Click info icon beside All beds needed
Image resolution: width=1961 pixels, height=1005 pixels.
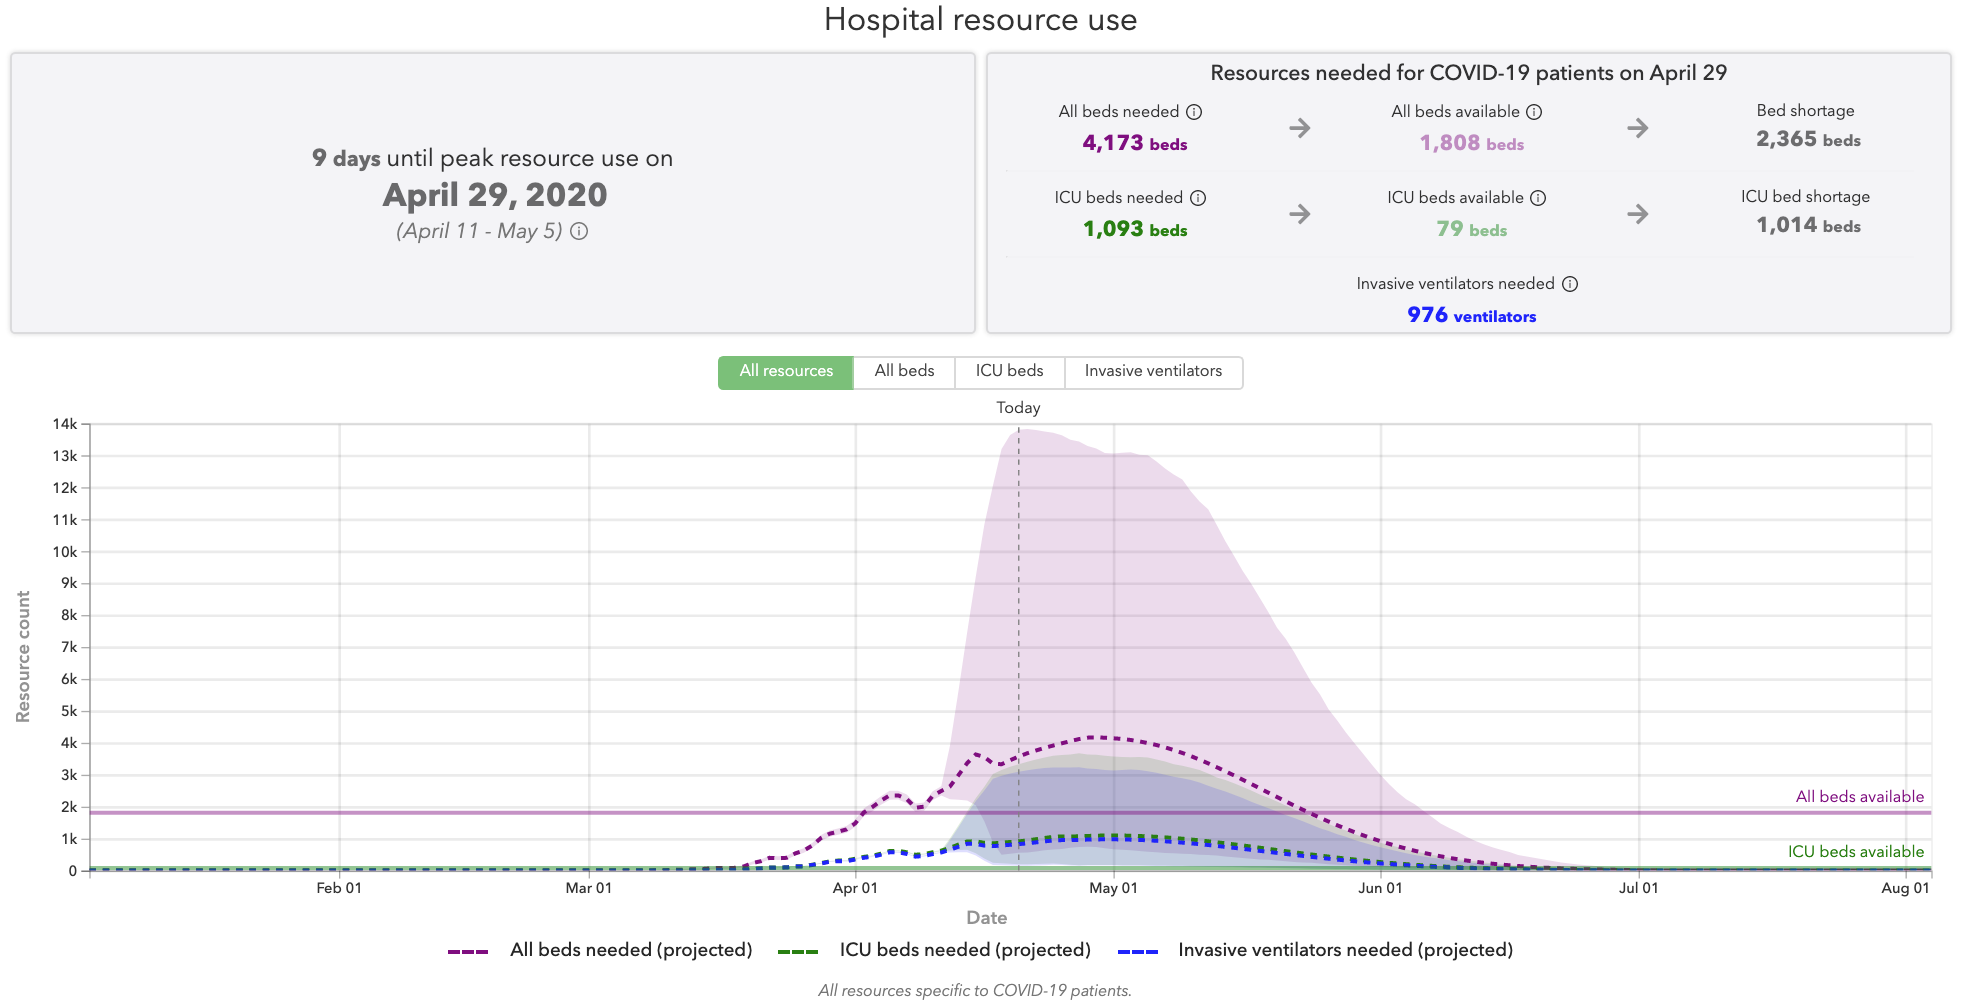pos(1194,112)
